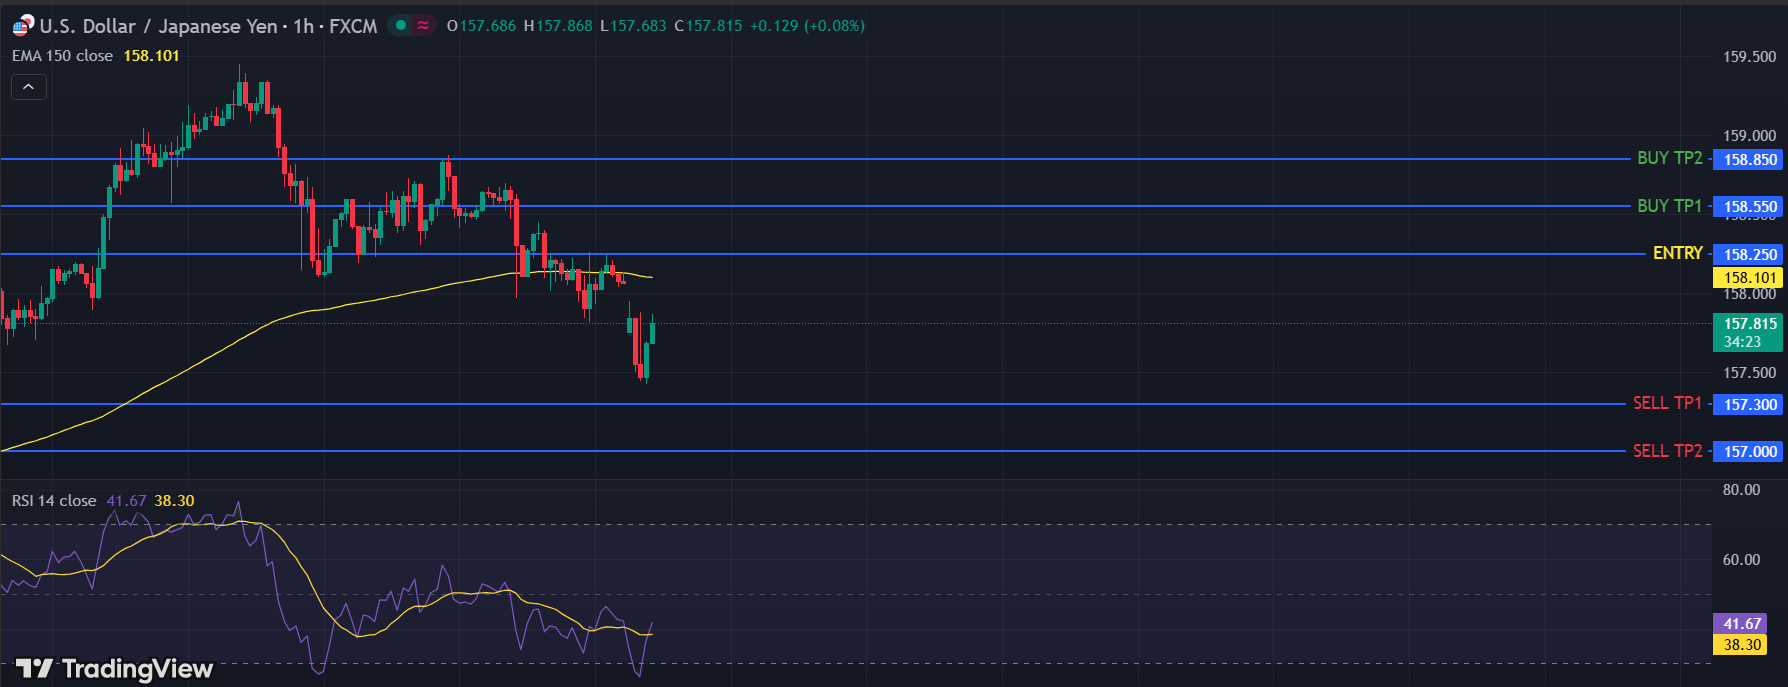Click the green 157.815 current price tag
Image resolution: width=1788 pixels, height=687 pixels.
tap(1749, 332)
